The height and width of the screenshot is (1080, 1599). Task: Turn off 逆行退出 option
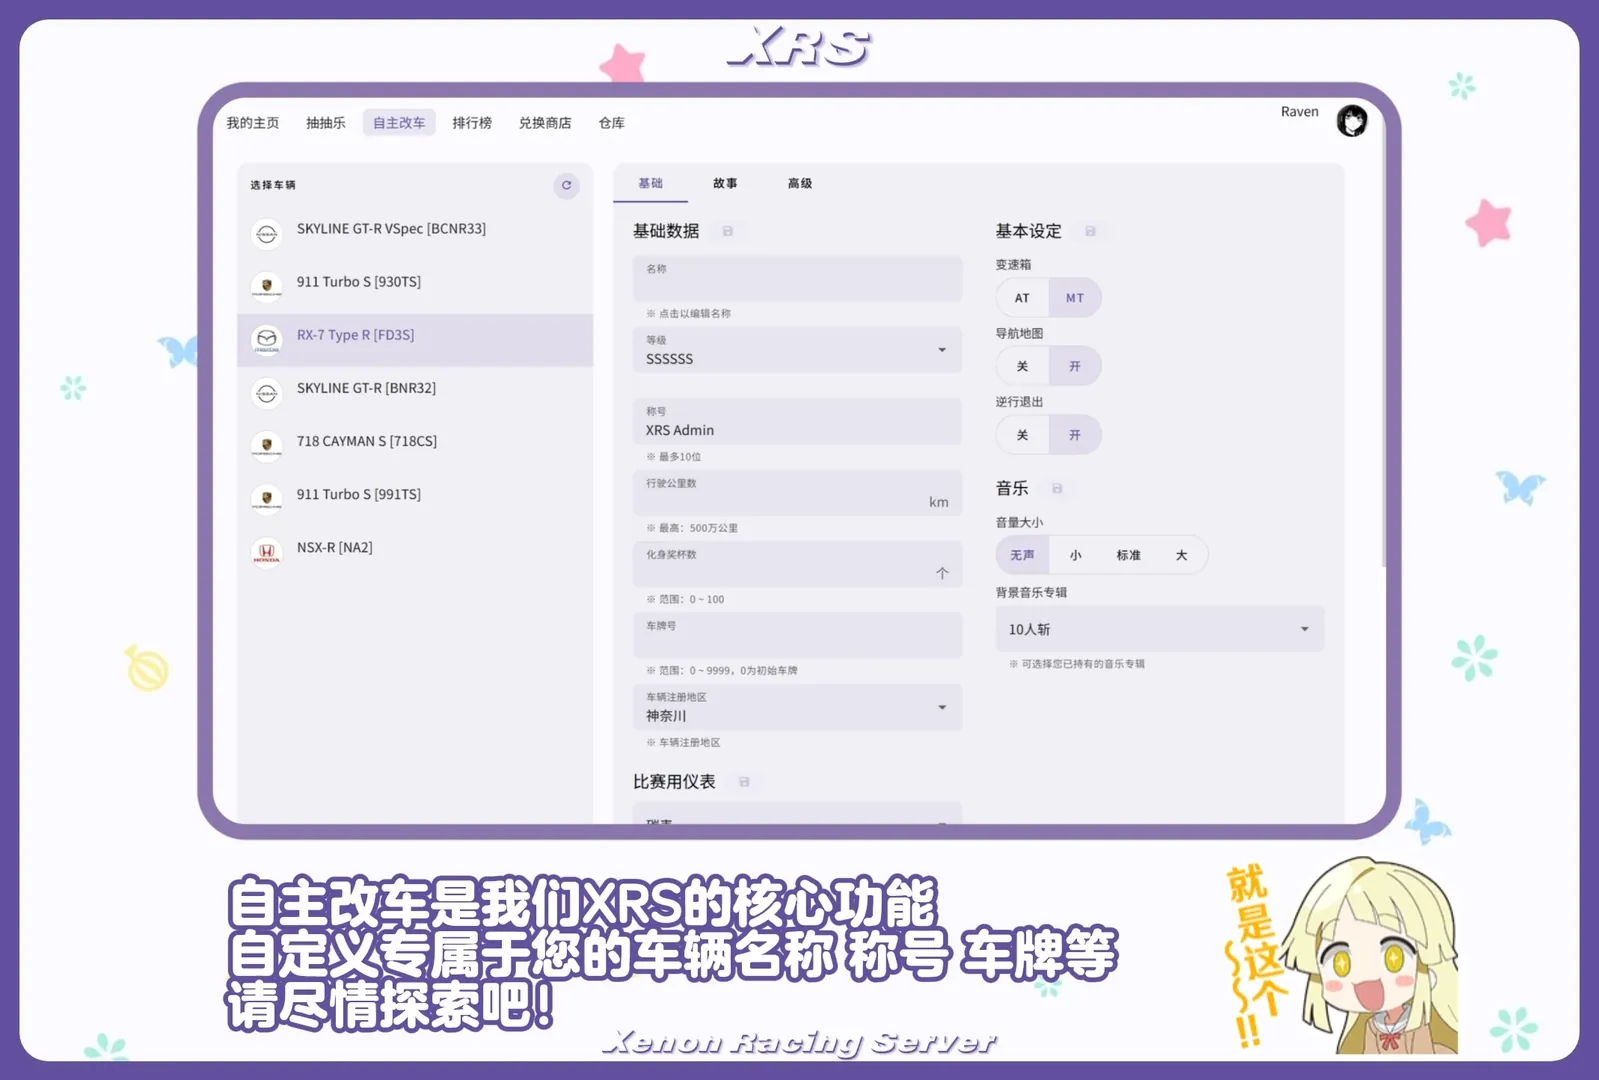(1022, 435)
